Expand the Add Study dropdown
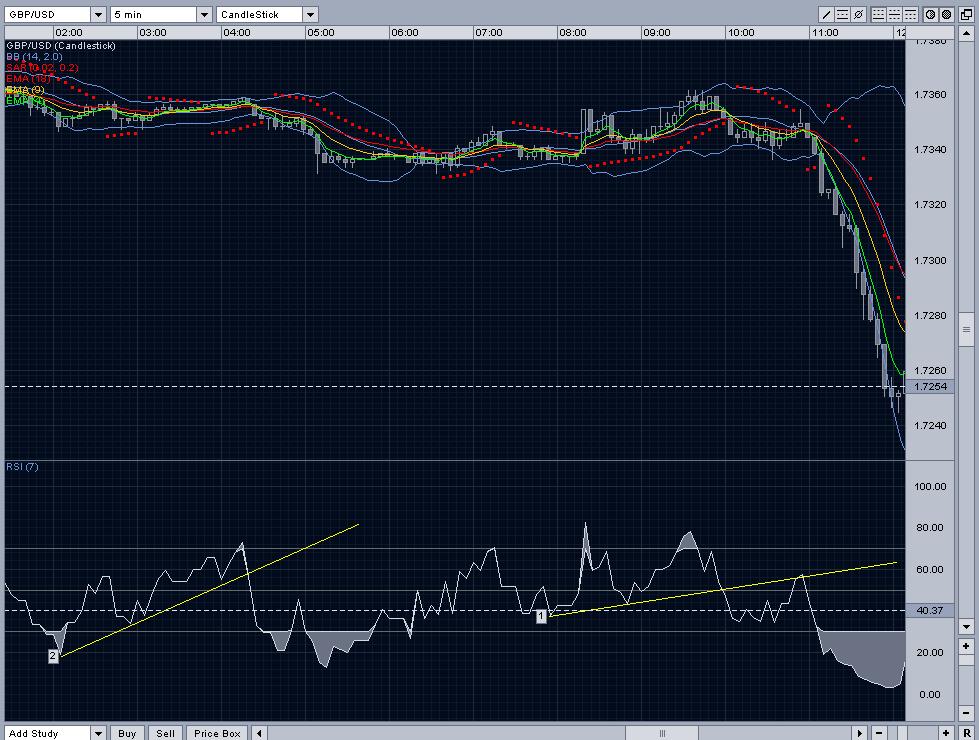The height and width of the screenshot is (740, 979). 98,733
